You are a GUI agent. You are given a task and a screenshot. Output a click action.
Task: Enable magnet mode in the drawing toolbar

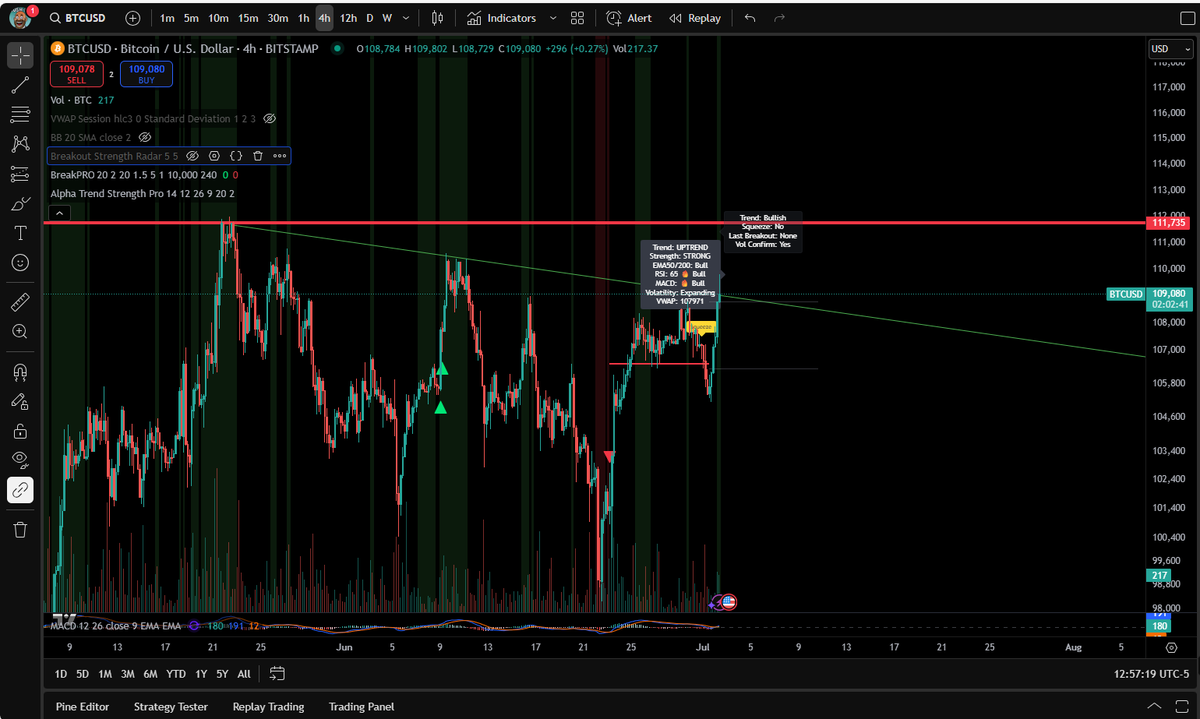[20, 371]
